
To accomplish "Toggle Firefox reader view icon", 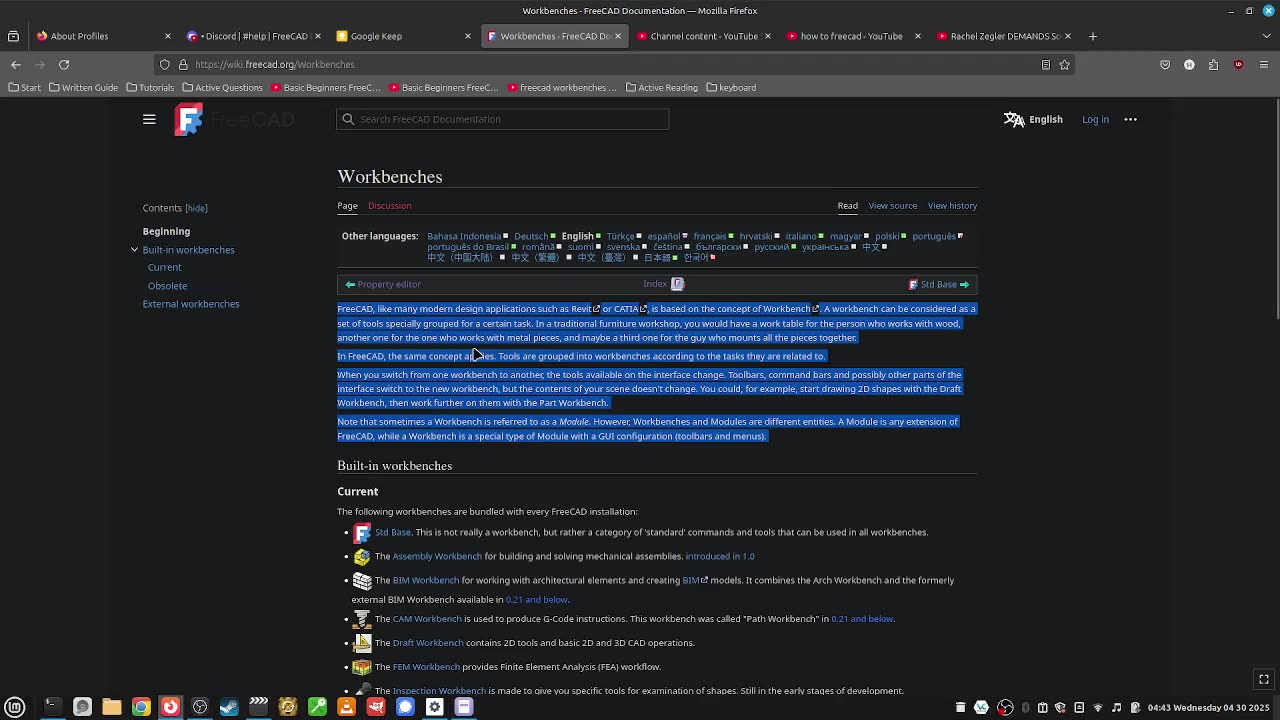I will click(x=1046, y=64).
